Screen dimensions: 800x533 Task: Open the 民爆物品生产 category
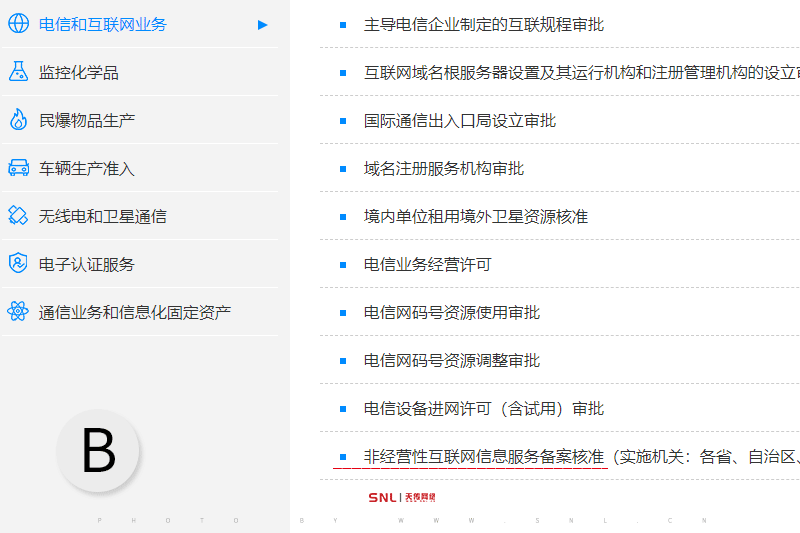[x=87, y=120]
